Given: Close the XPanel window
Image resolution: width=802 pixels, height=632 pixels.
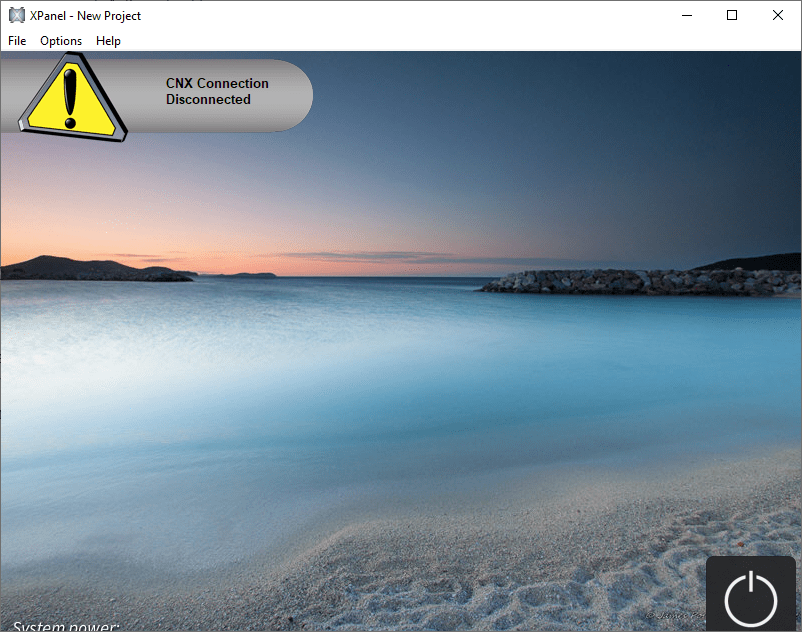Looking at the screenshot, I should 778,15.
